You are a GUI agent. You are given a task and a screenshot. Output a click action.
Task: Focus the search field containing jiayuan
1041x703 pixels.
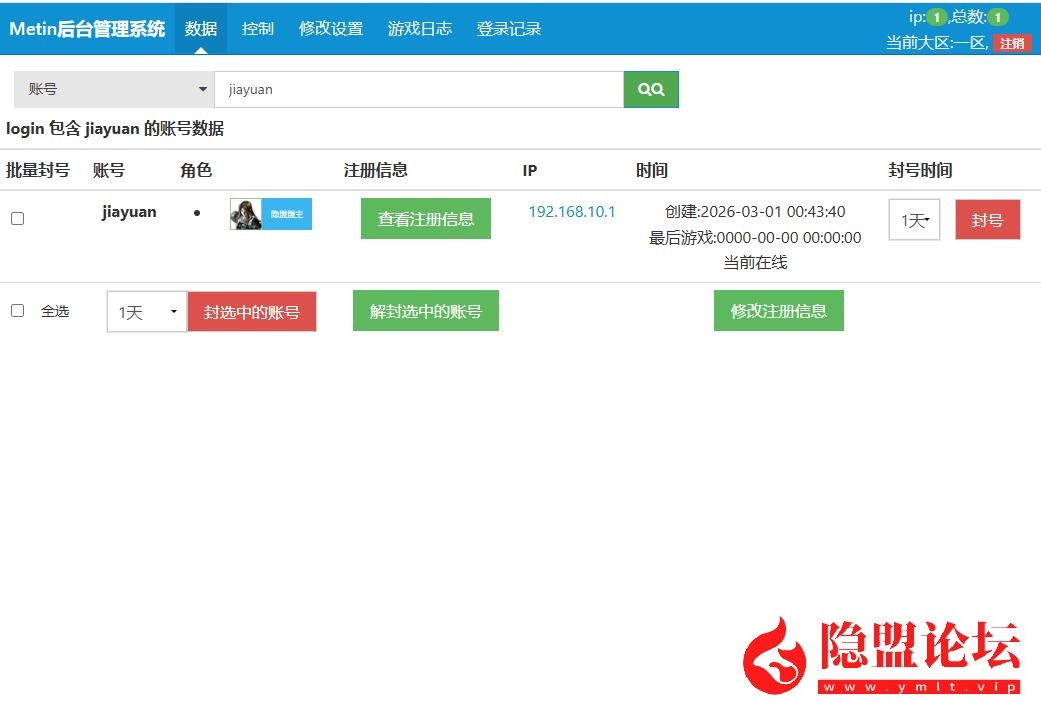pos(419,89)
